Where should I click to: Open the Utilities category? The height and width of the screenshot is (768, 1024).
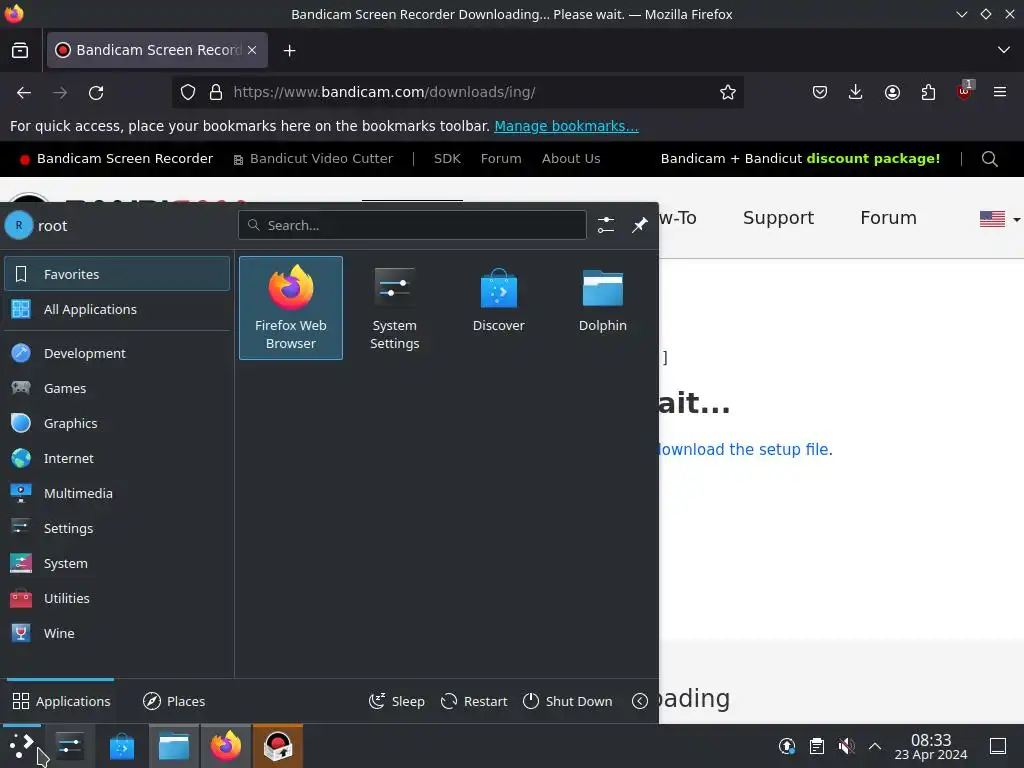117,598
